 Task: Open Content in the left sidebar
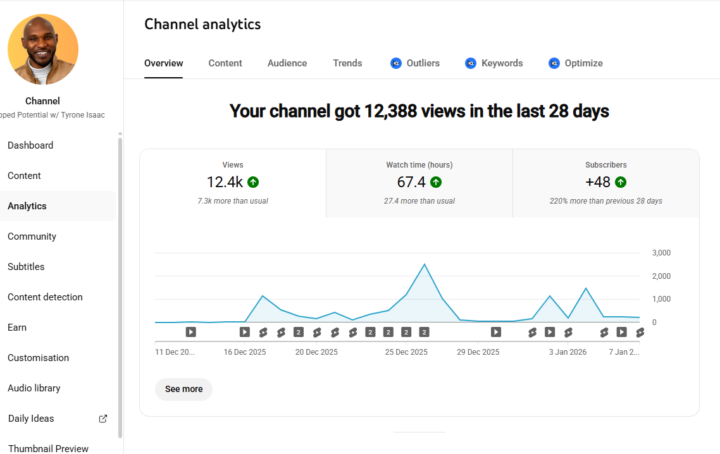click(24, 176)
